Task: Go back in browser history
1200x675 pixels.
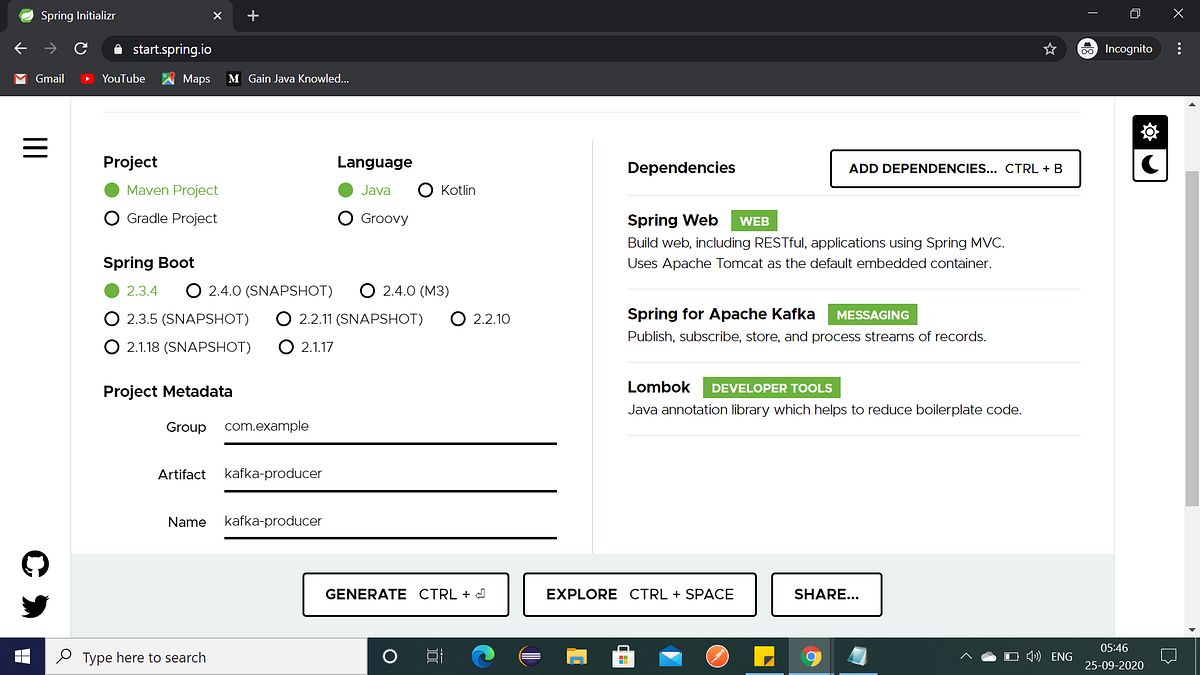Action: 20,48
